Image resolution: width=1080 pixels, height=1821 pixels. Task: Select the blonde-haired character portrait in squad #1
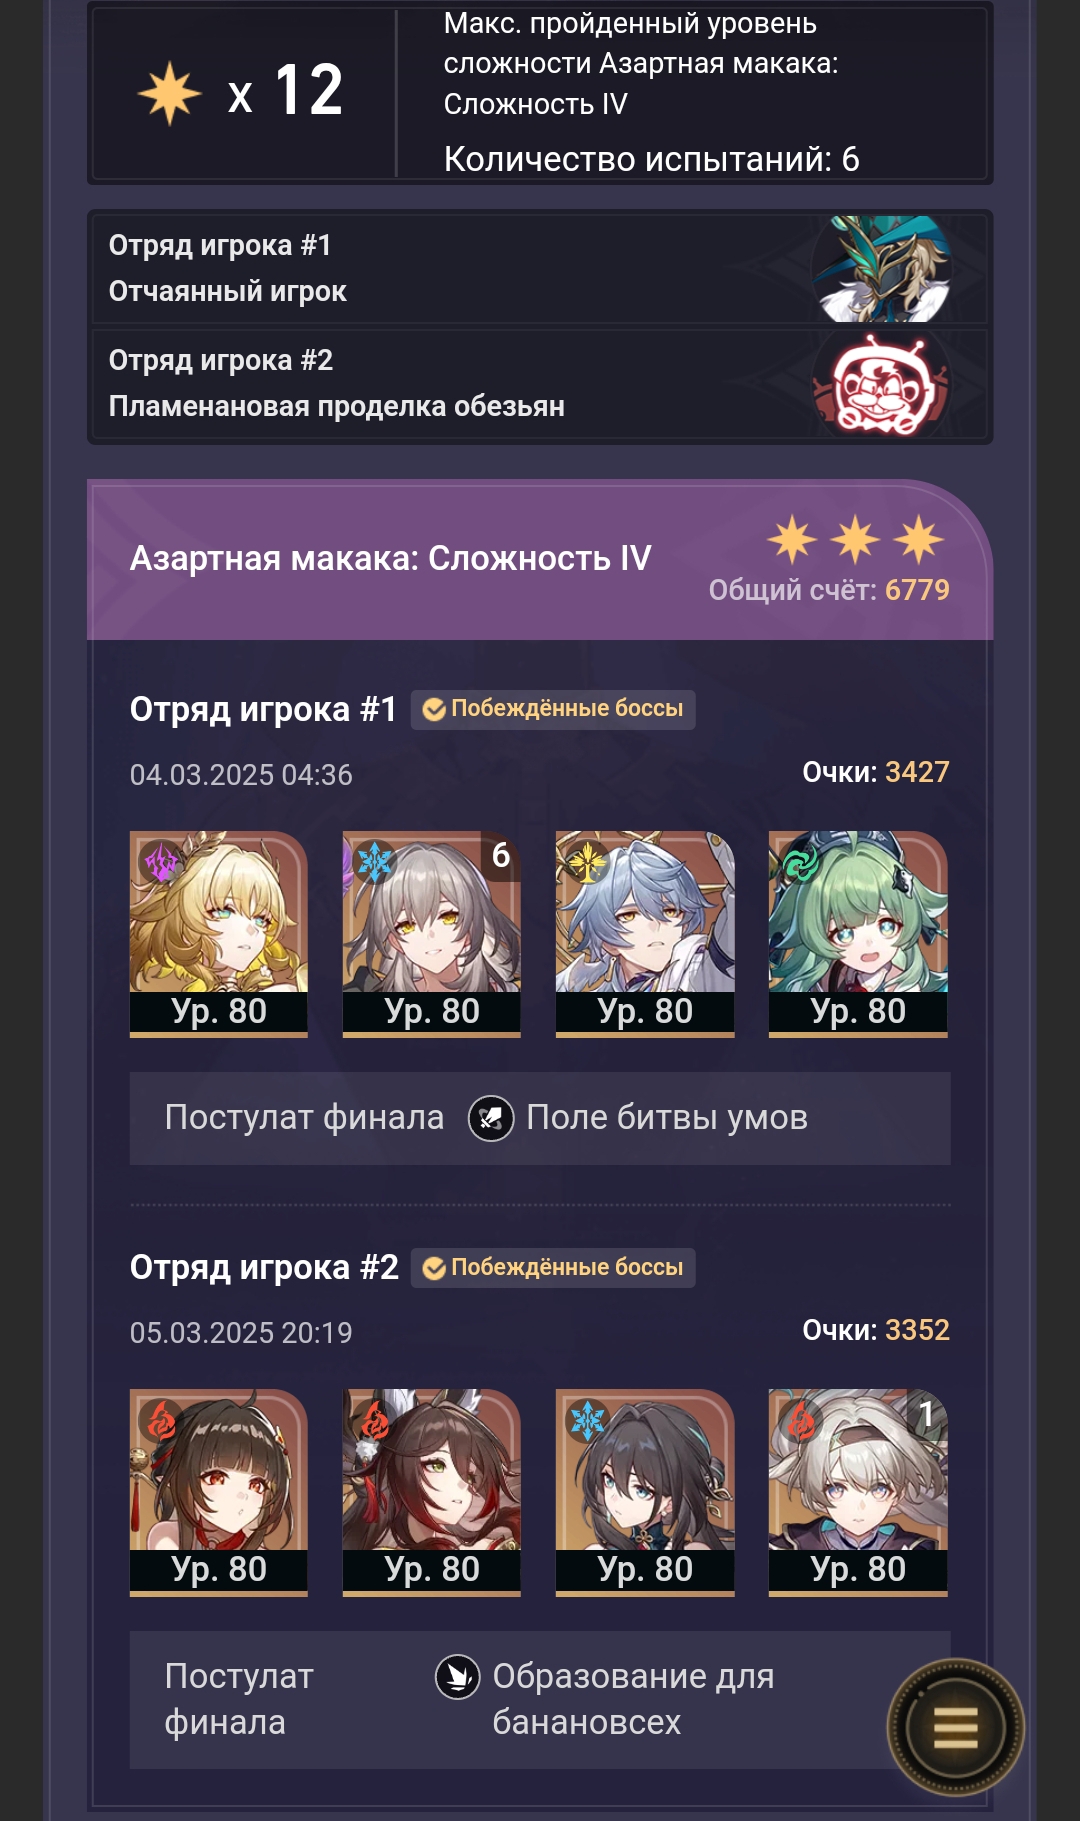tap(219, 934)
